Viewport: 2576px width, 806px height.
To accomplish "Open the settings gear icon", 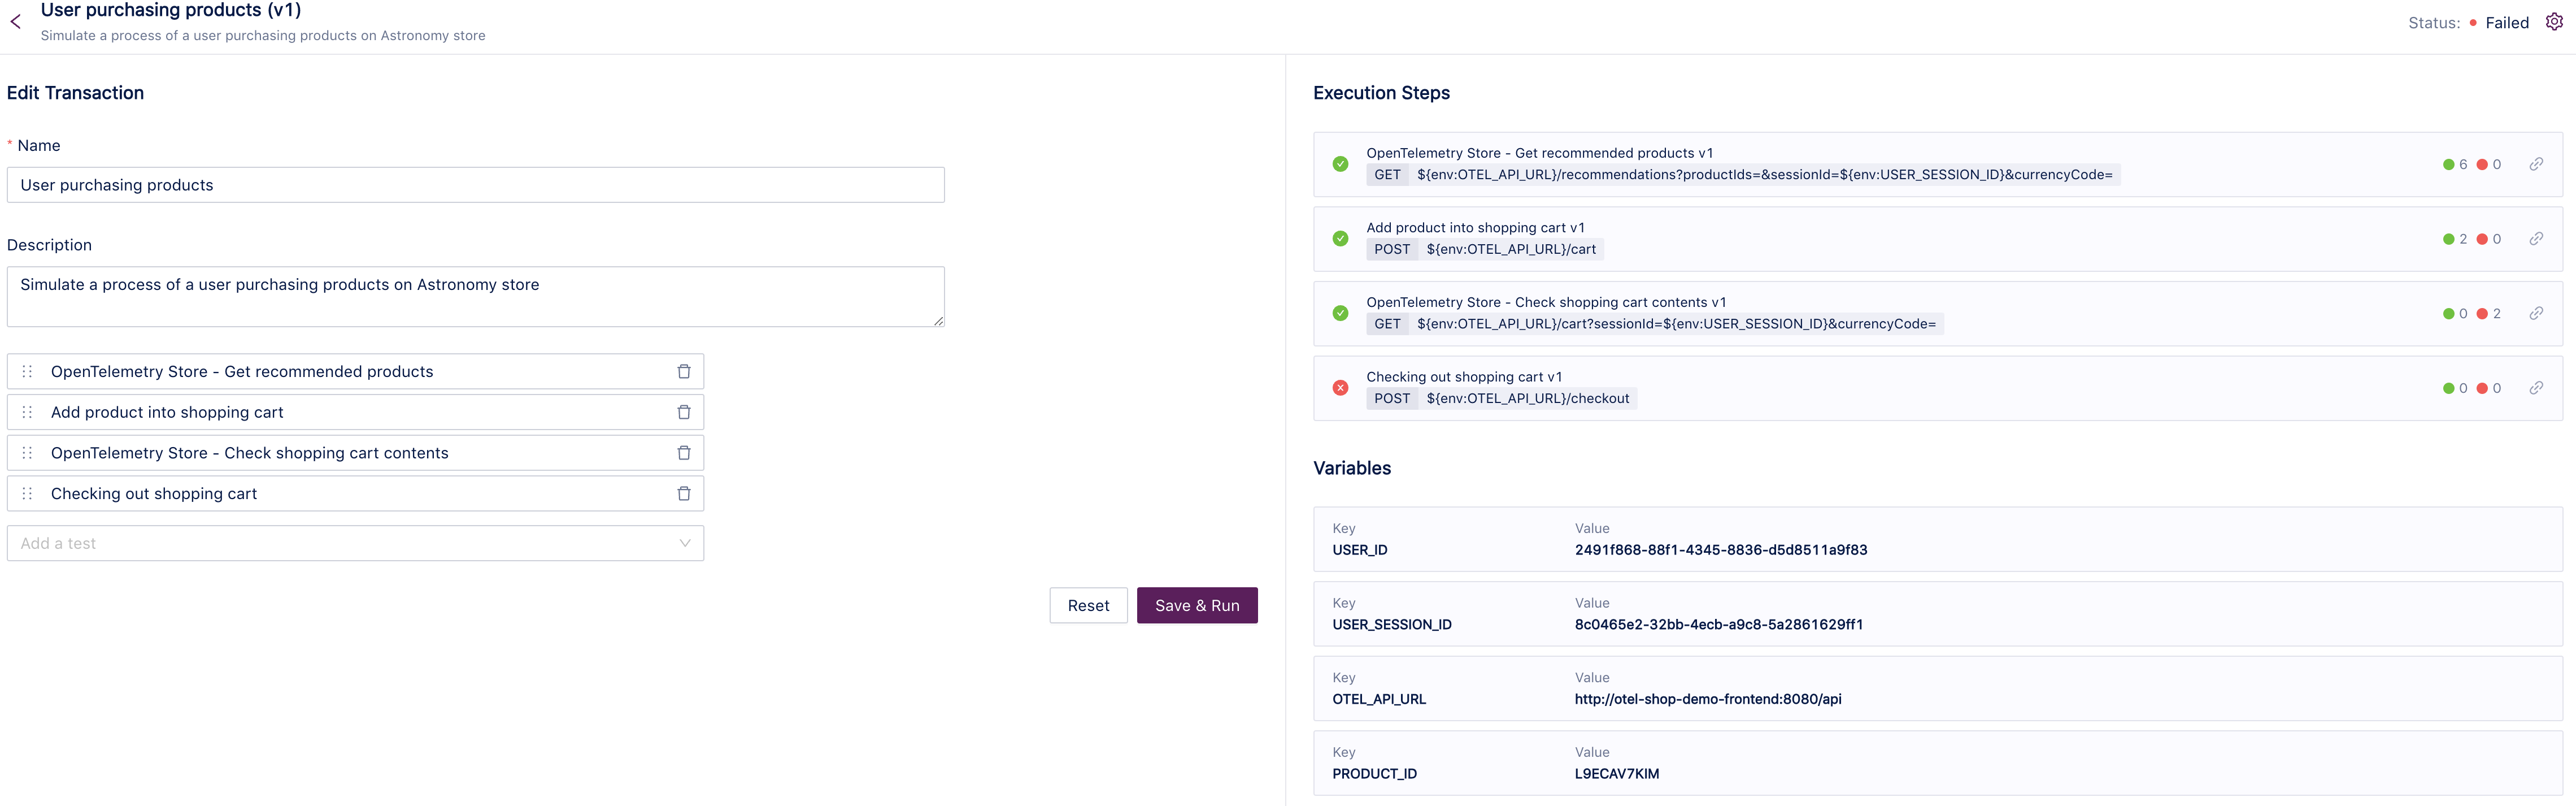I will click(x=2553, y=22).
